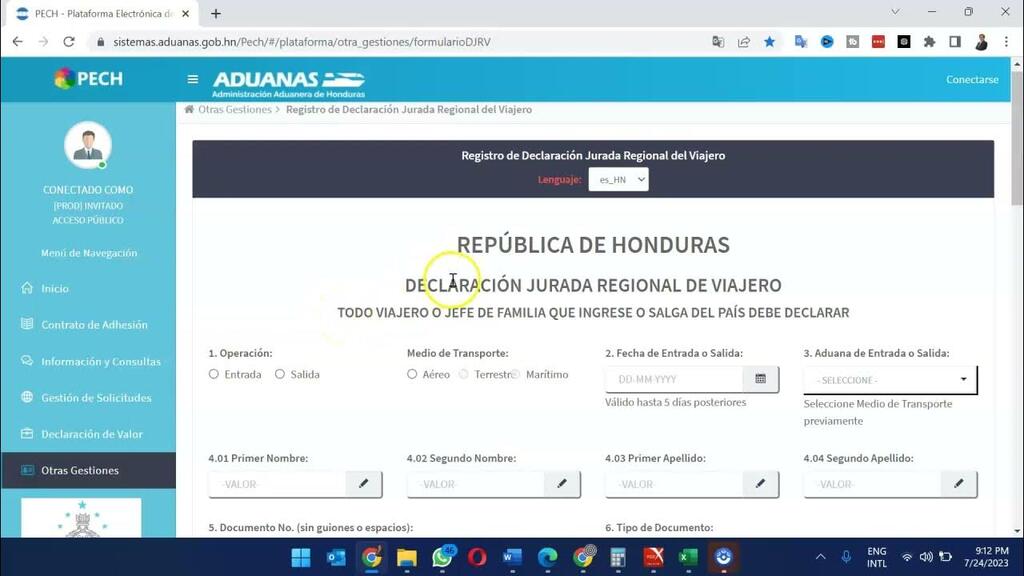Open Gestión de Solicitudes in the sidebar
Viewport: 1024px width, 576px height.
[x=96, y=398]
